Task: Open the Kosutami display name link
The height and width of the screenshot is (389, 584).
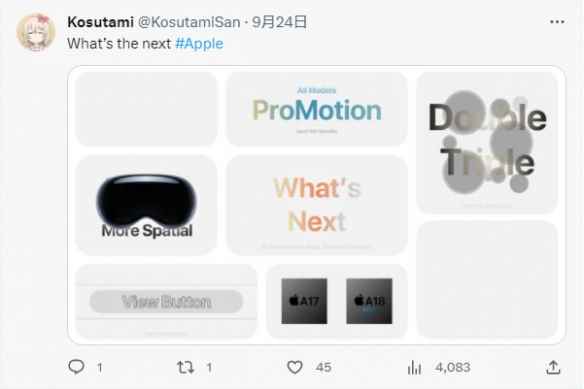Action: coord(101,22)
